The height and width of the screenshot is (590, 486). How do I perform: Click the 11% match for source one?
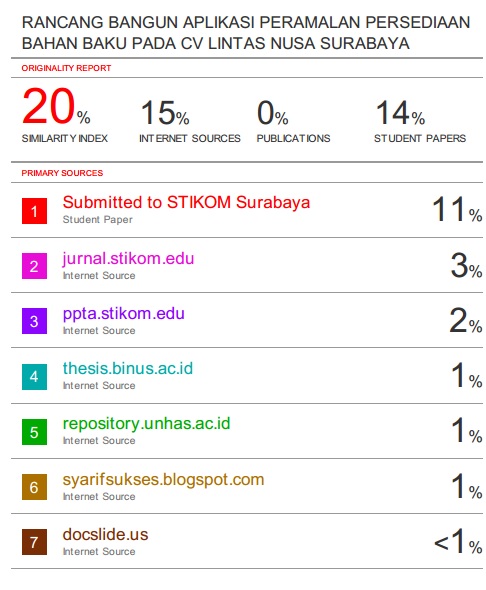click(457, 209)
